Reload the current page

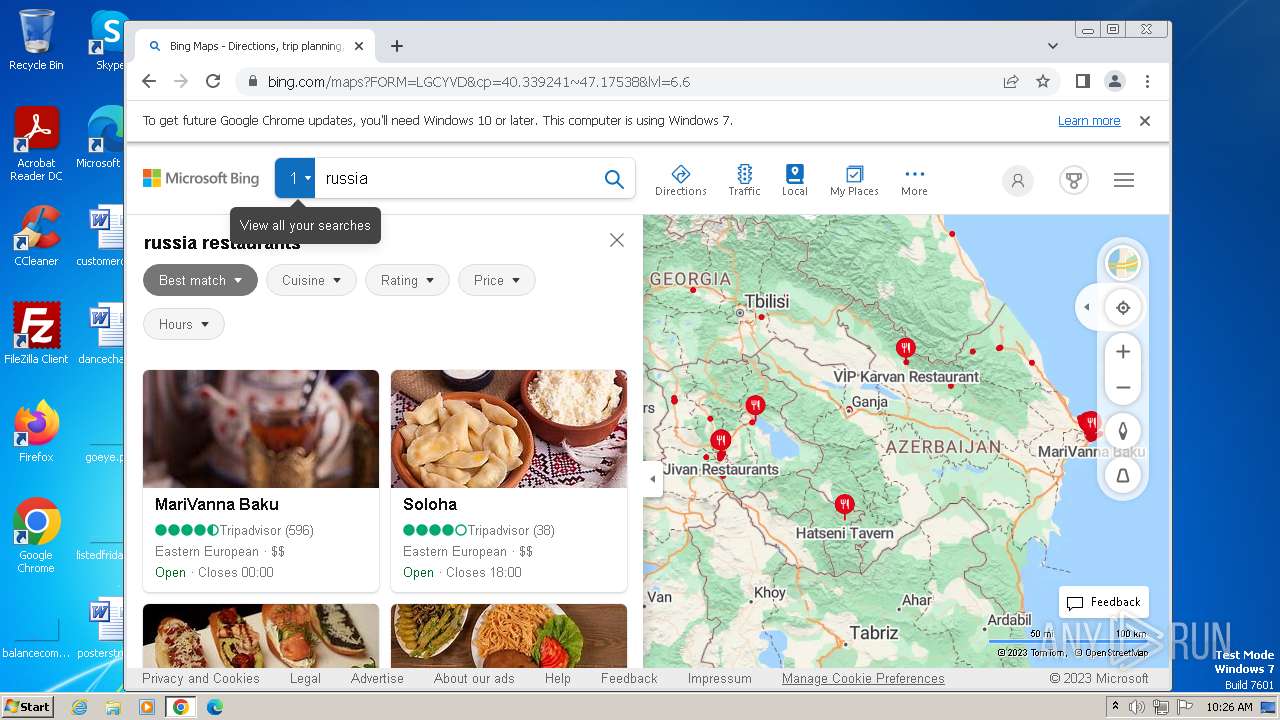[213, 82]
